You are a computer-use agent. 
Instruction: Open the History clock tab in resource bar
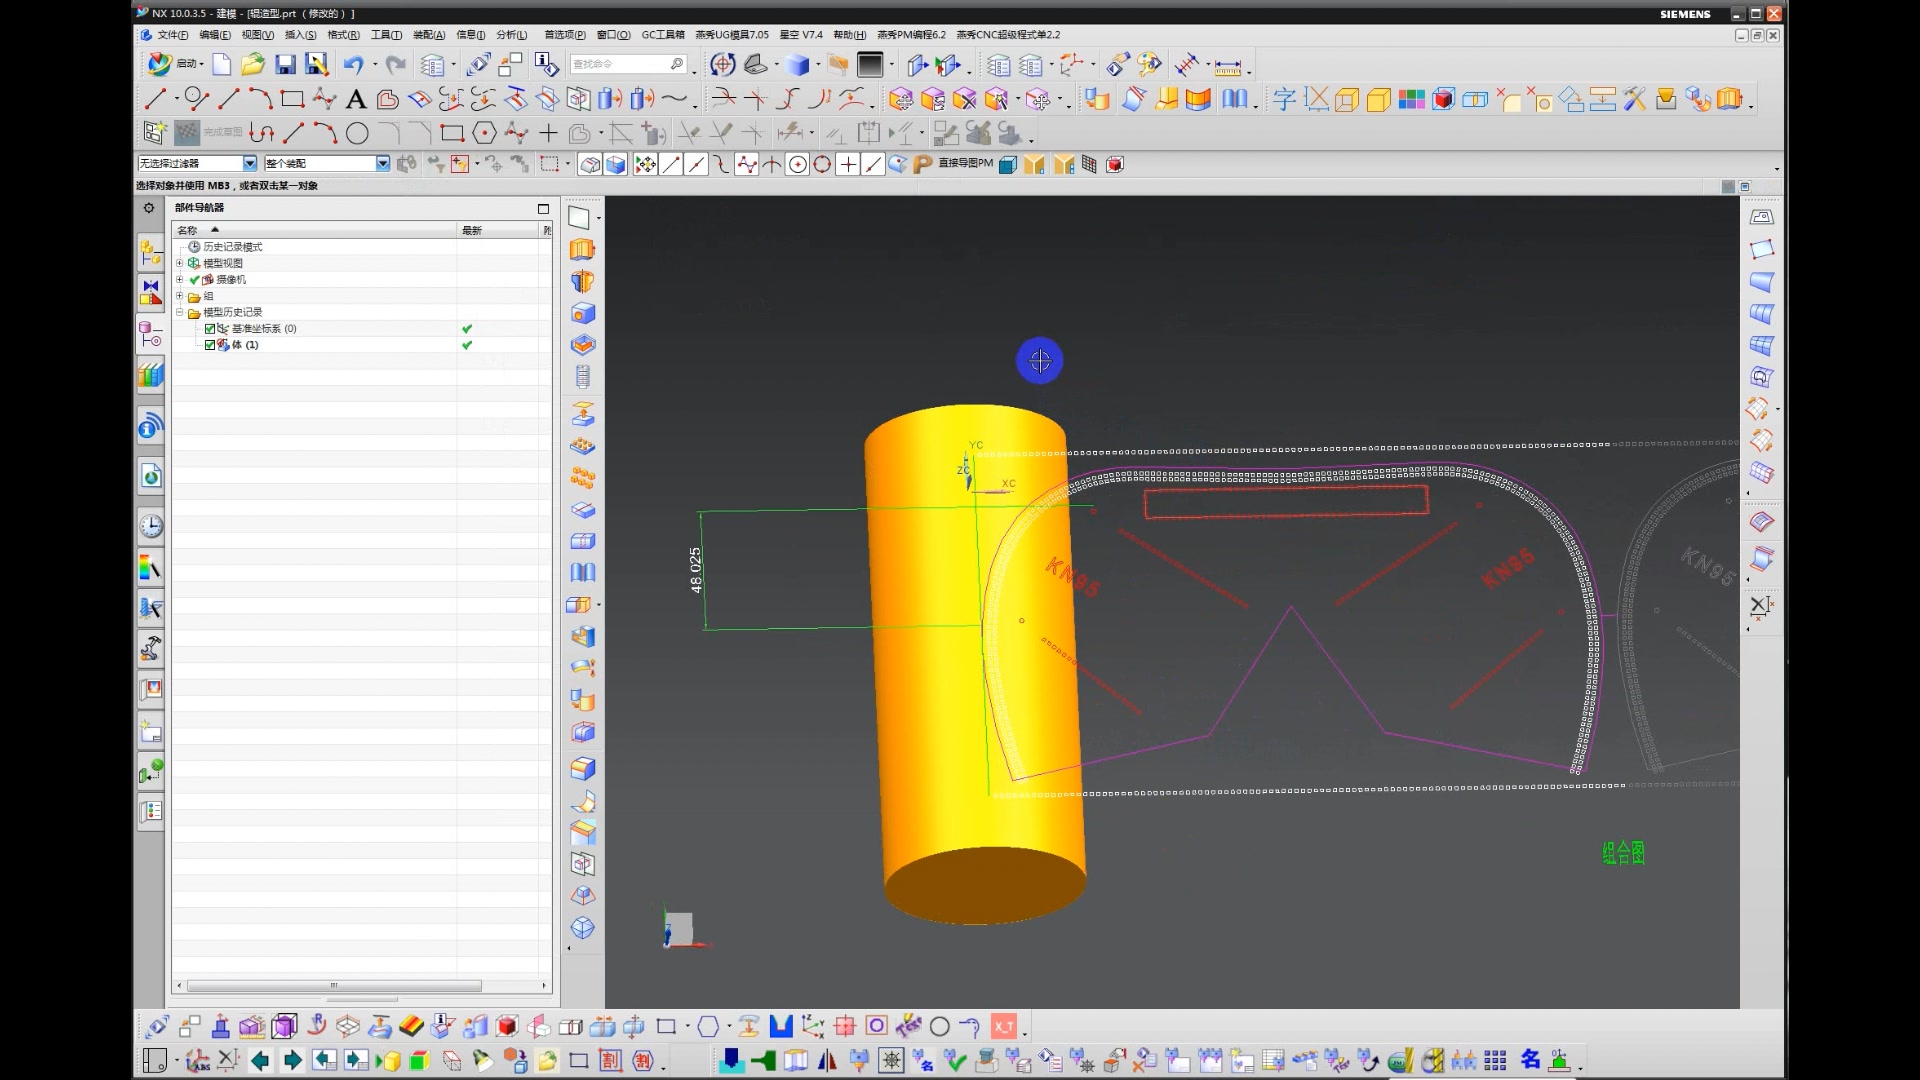pyautogui.click(x=150, y=526)
